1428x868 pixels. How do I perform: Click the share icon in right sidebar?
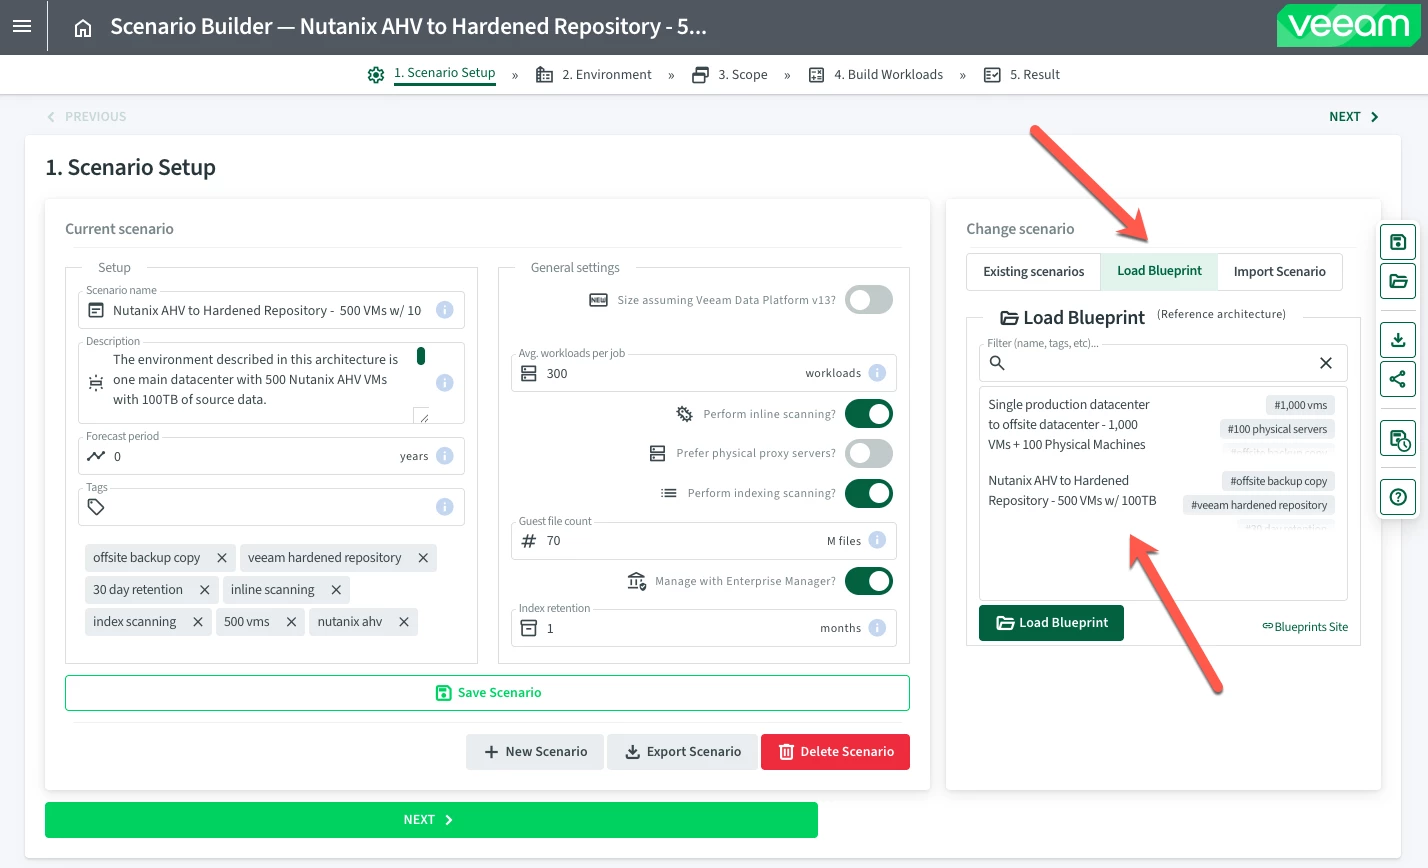point(1398,379)
